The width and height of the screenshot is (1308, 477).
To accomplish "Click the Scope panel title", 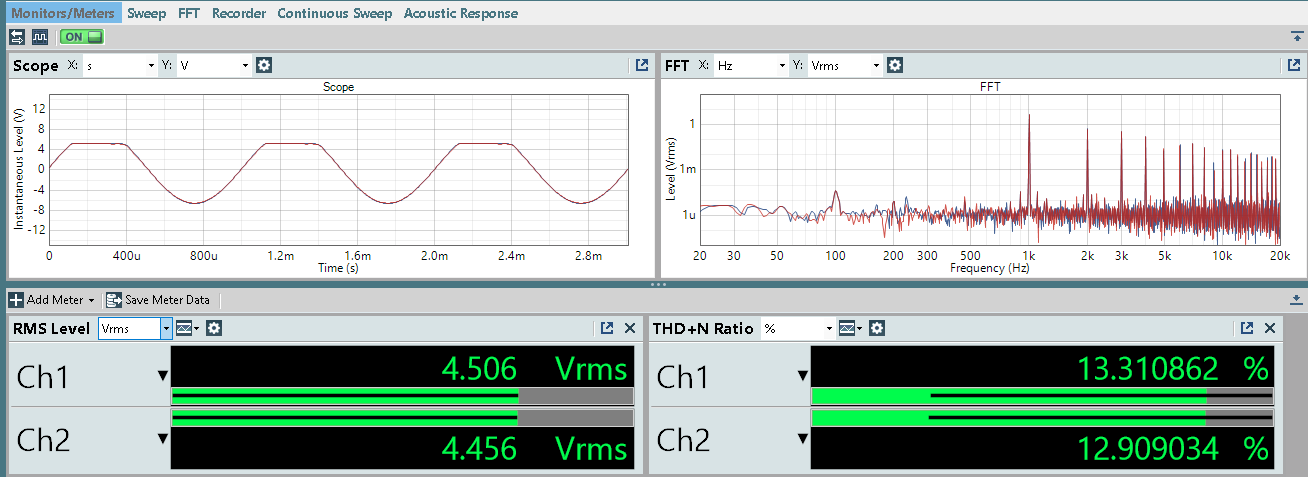I will pyautogui.click(x=35, y=66).
